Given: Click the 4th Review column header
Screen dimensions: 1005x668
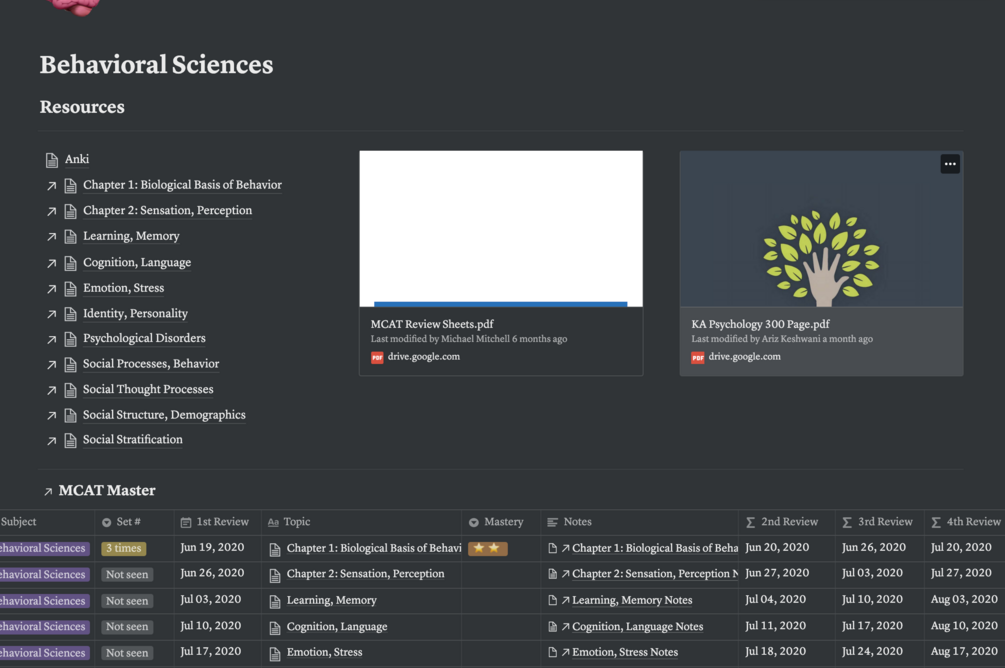Looking at the screenshot, I should point(965,522).
